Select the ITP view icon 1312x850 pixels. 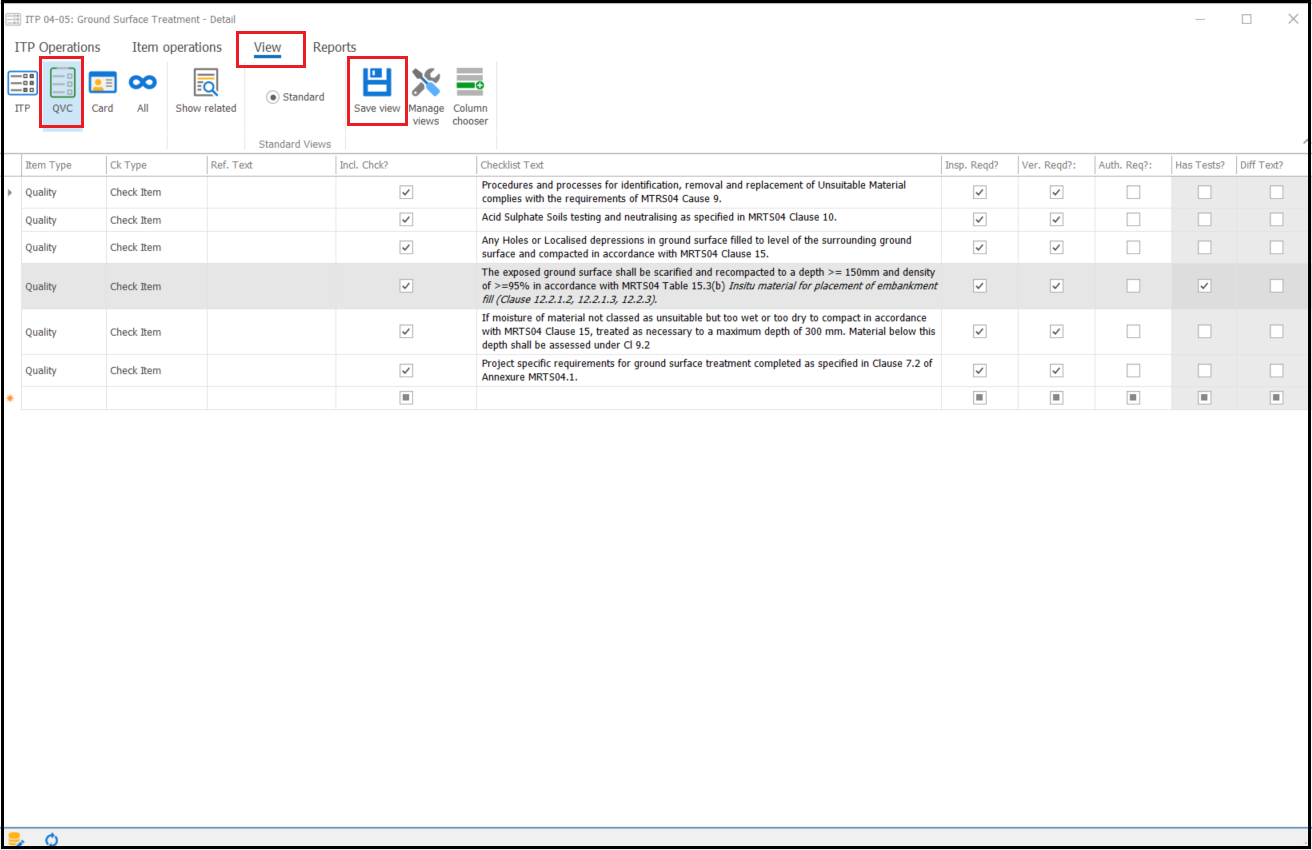click(22, 85)
